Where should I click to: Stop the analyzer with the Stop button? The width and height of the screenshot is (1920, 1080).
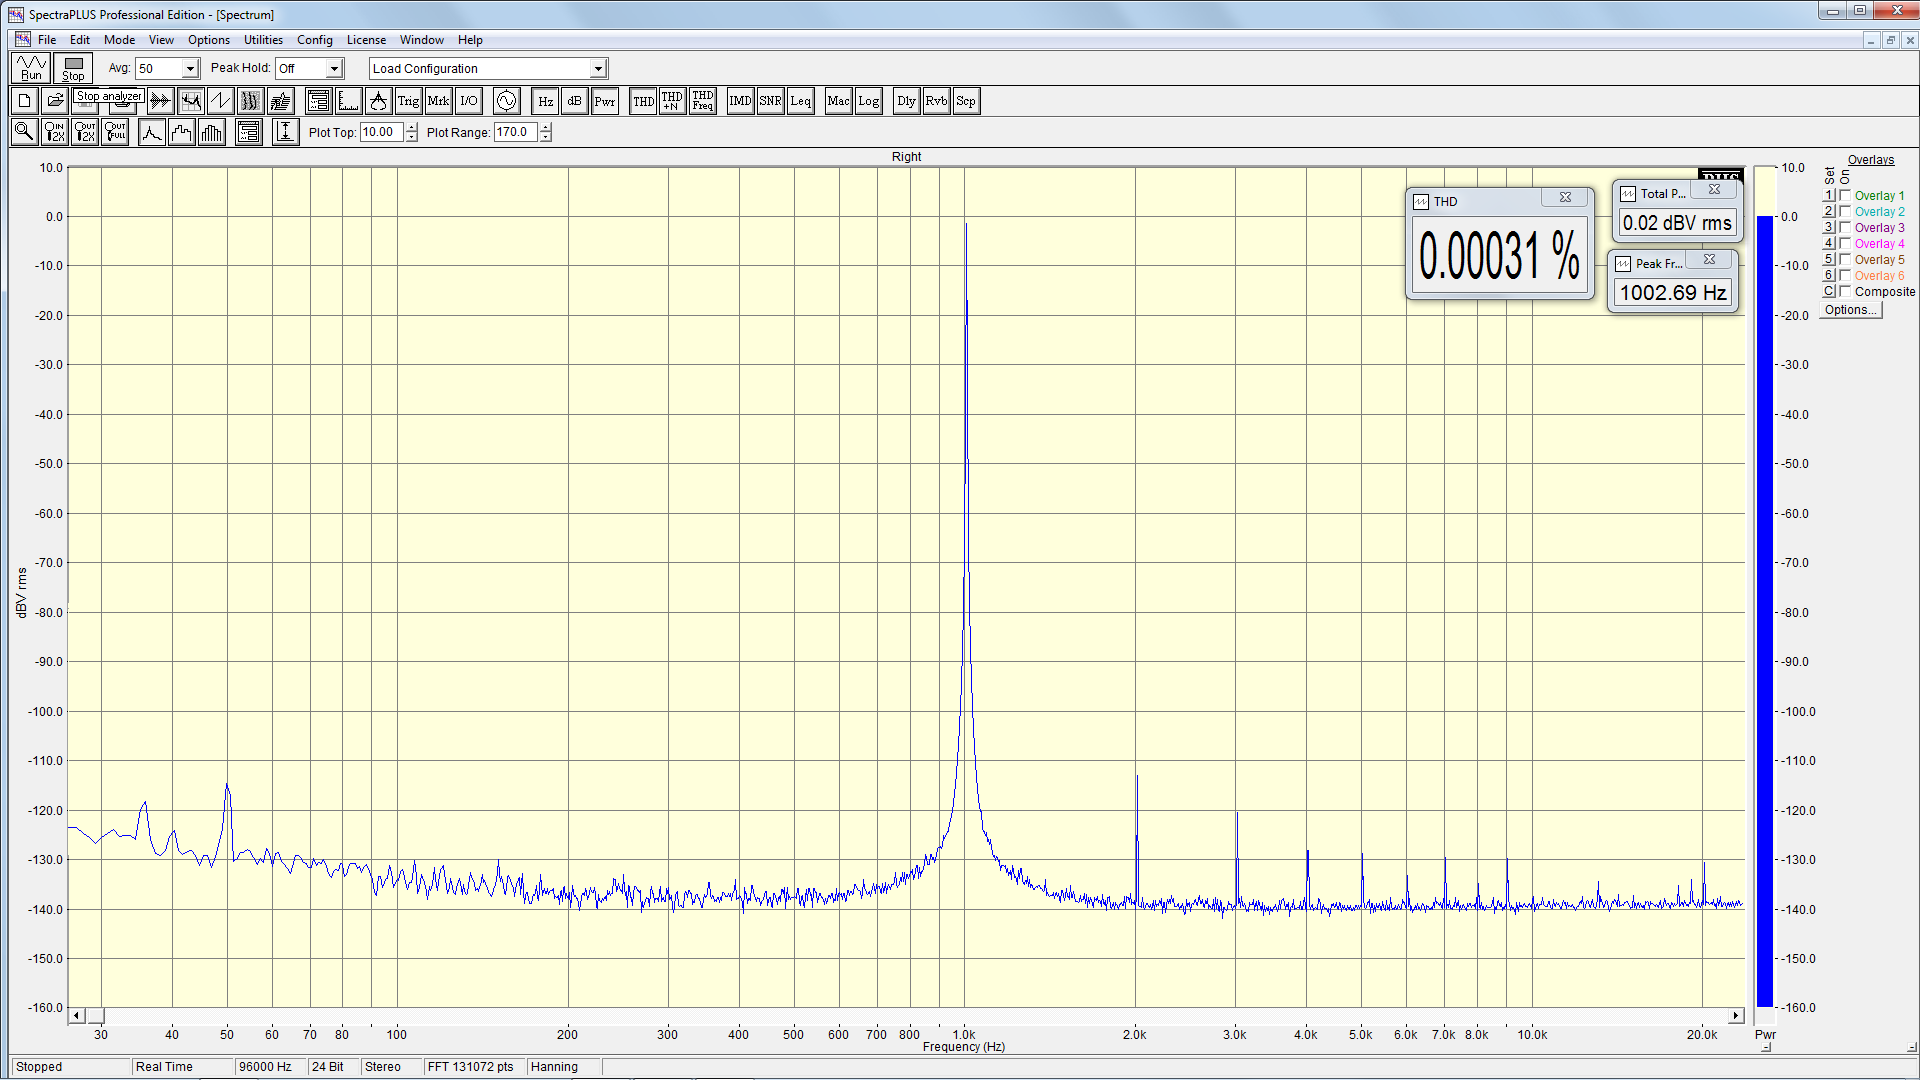tap(73, 68)
